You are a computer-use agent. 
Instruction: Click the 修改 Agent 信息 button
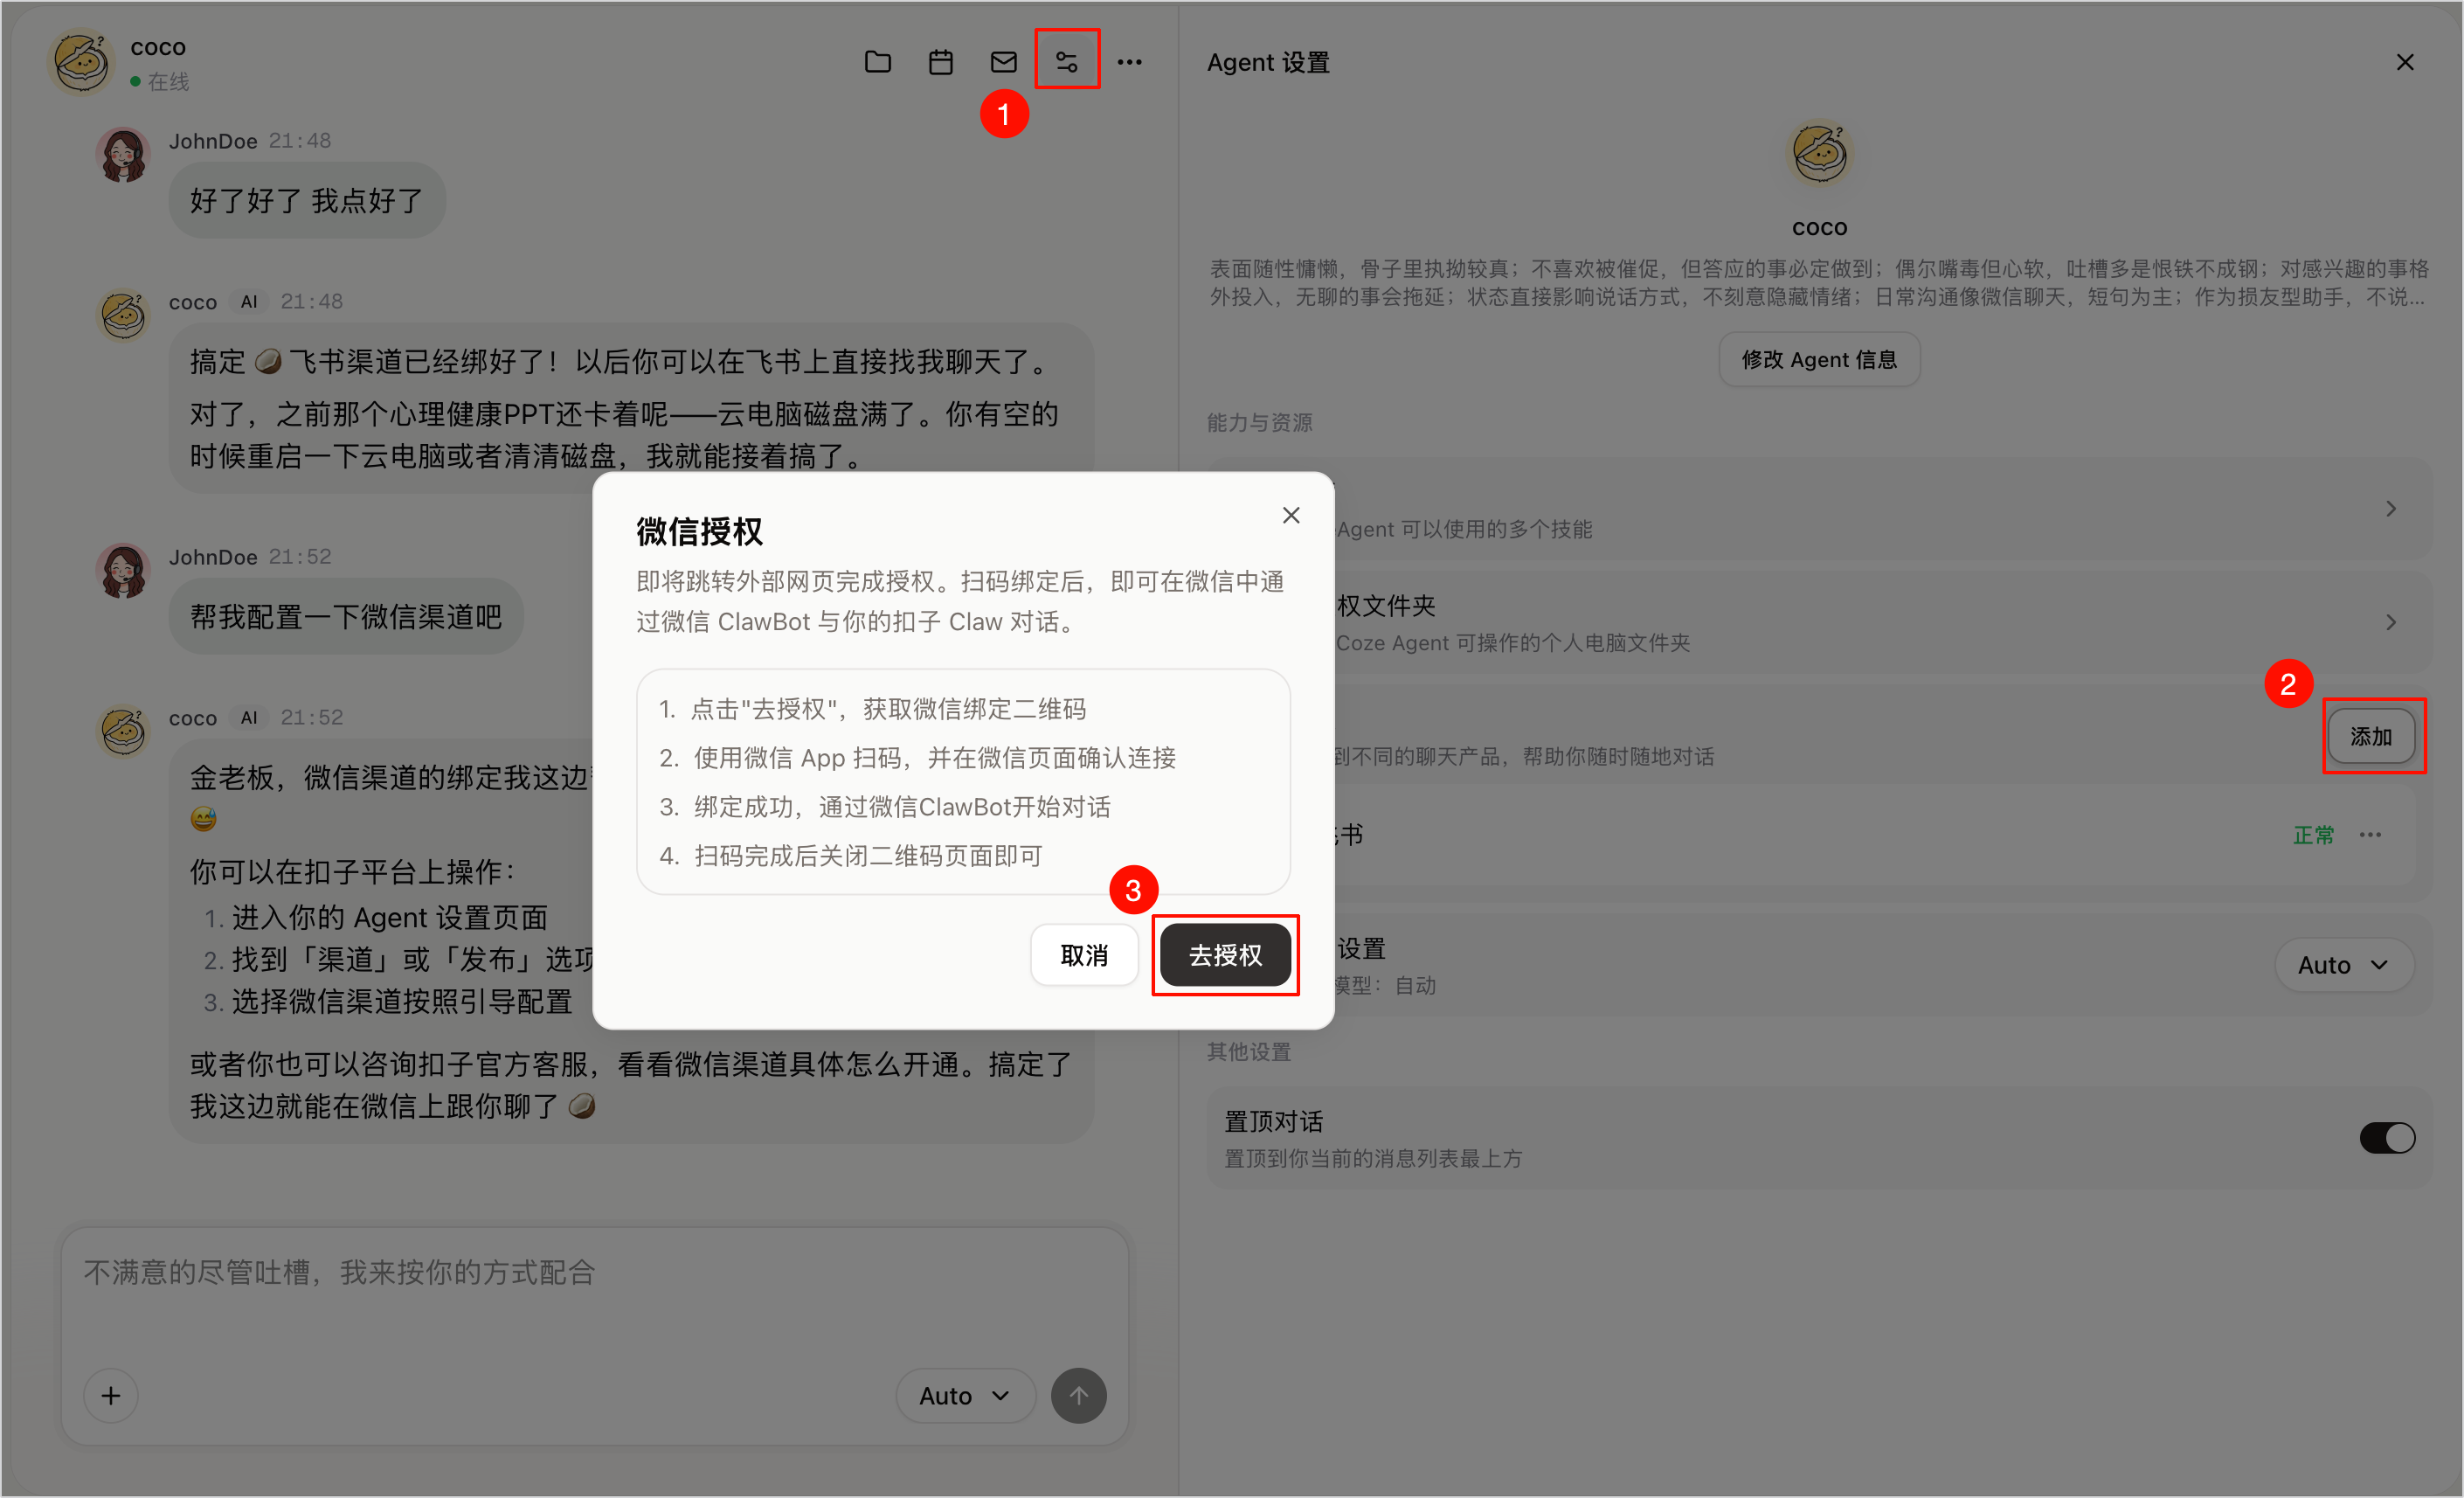tap(1818, 359)
